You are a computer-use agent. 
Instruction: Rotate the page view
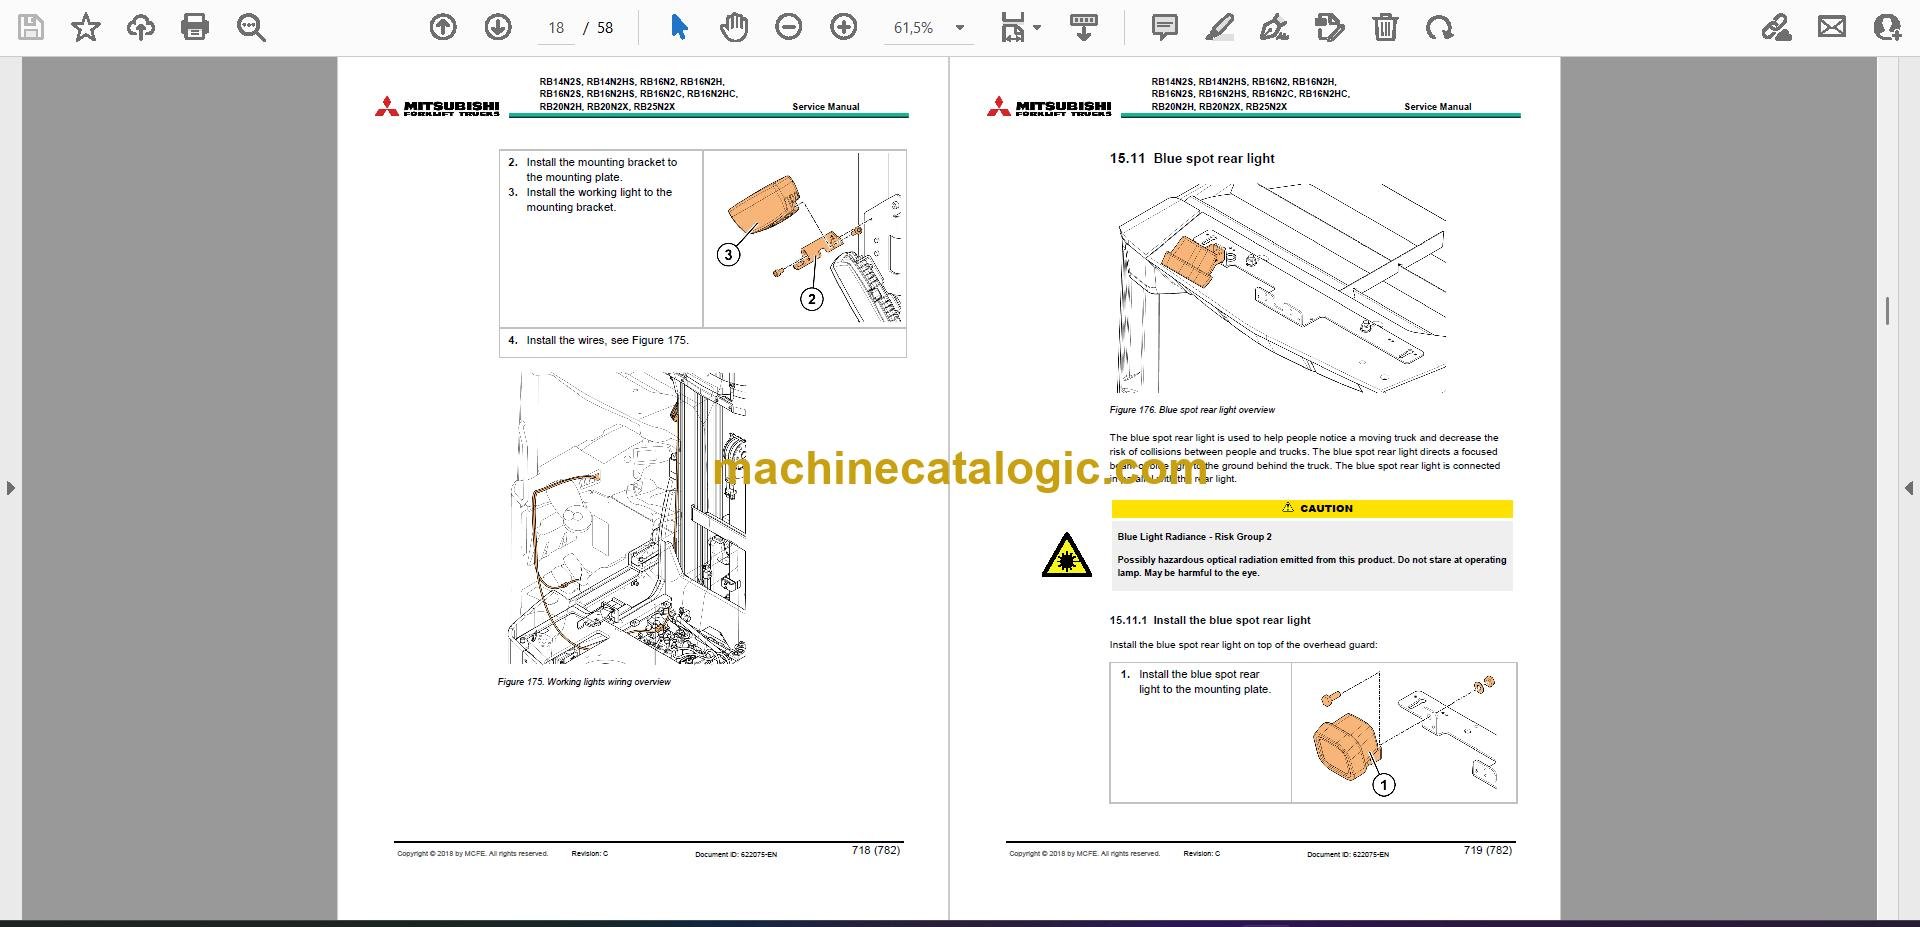1440,27
